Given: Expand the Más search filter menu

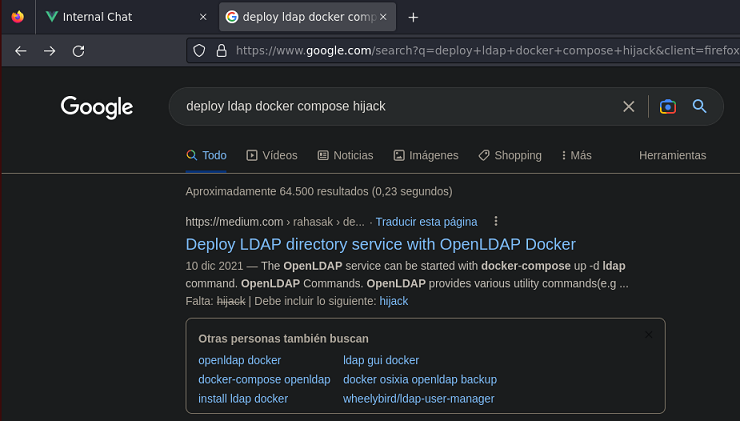Looking at the screenshot, I should pos(576,155).
